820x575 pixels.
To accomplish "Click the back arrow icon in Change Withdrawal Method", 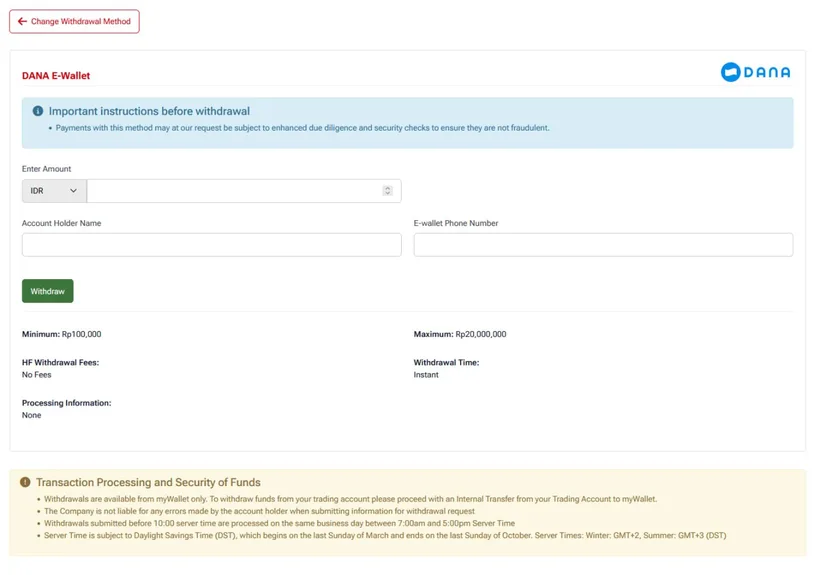I will coord(22,21).
